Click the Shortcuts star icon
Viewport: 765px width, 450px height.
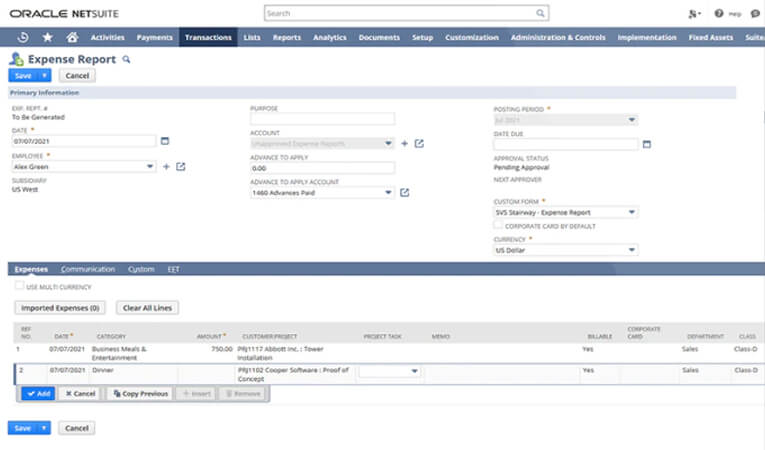[x=47, y=37]
